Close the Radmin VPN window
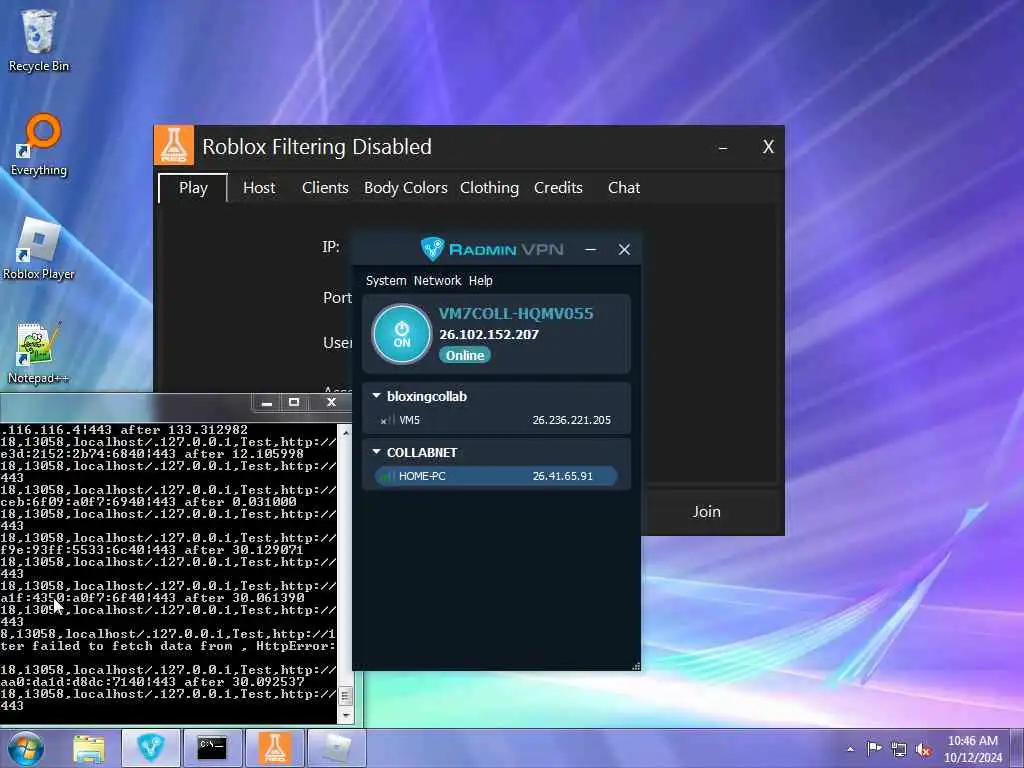Viewport: 1024px width, 768px height. [x=624, y=249]
